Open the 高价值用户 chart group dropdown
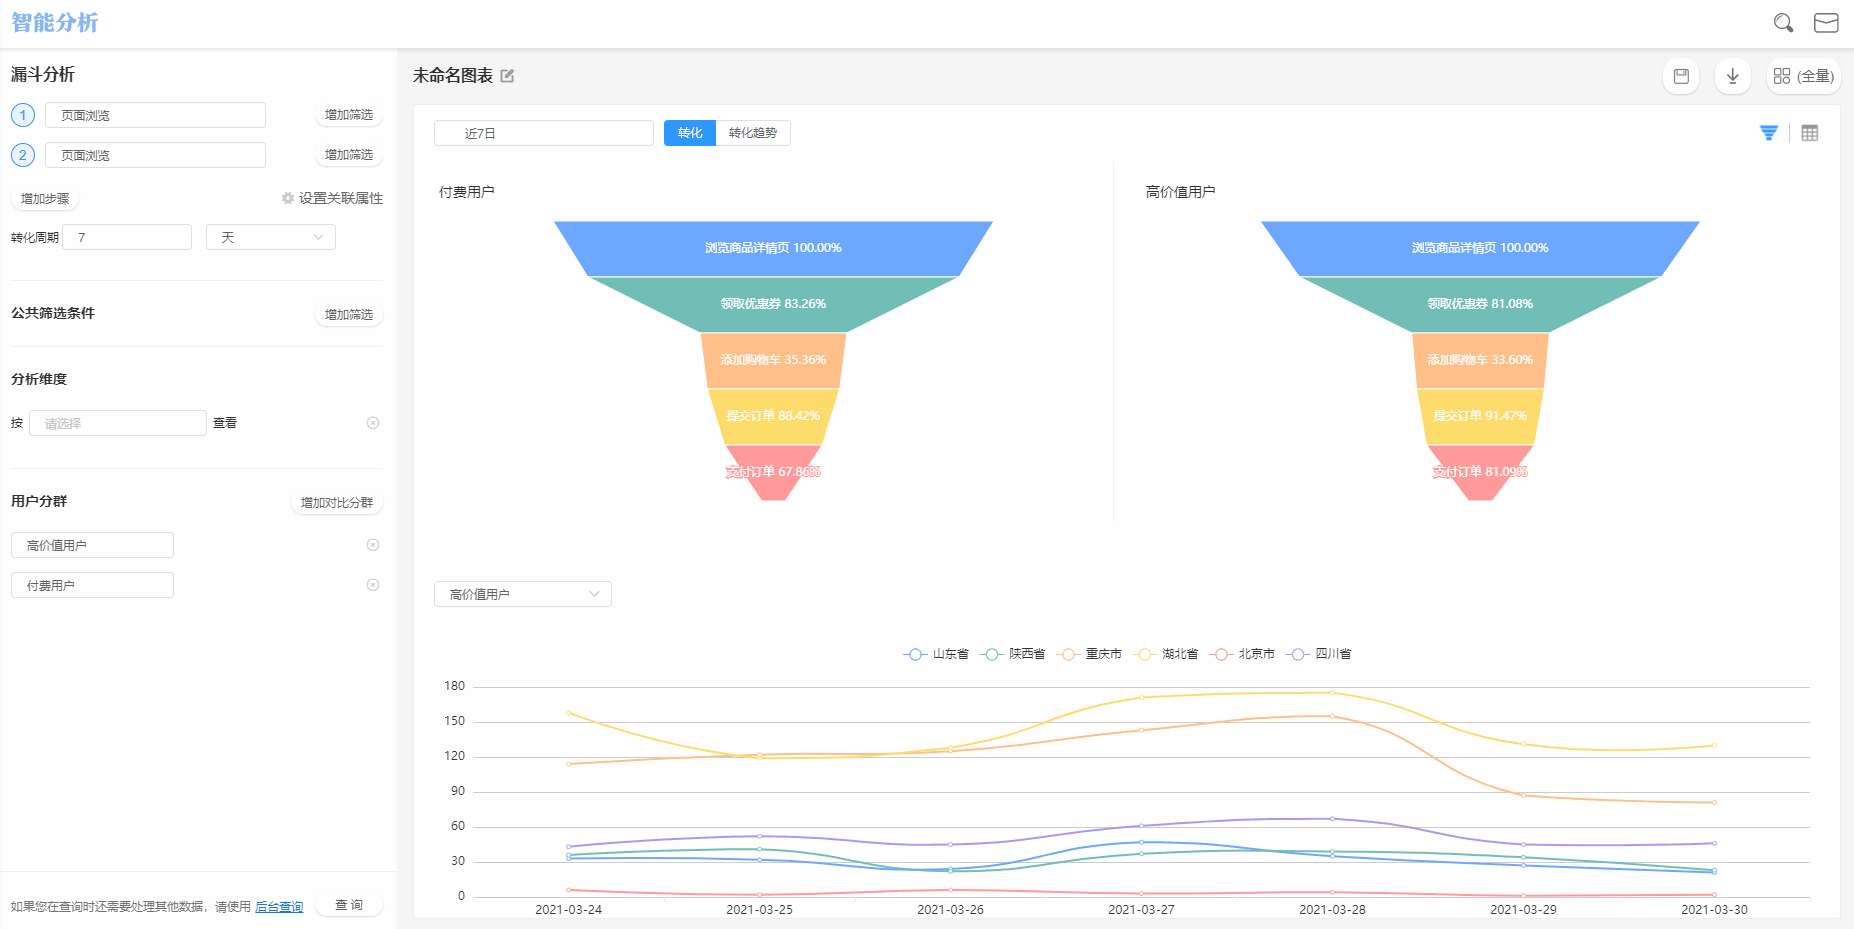 [x=523, y=594]
